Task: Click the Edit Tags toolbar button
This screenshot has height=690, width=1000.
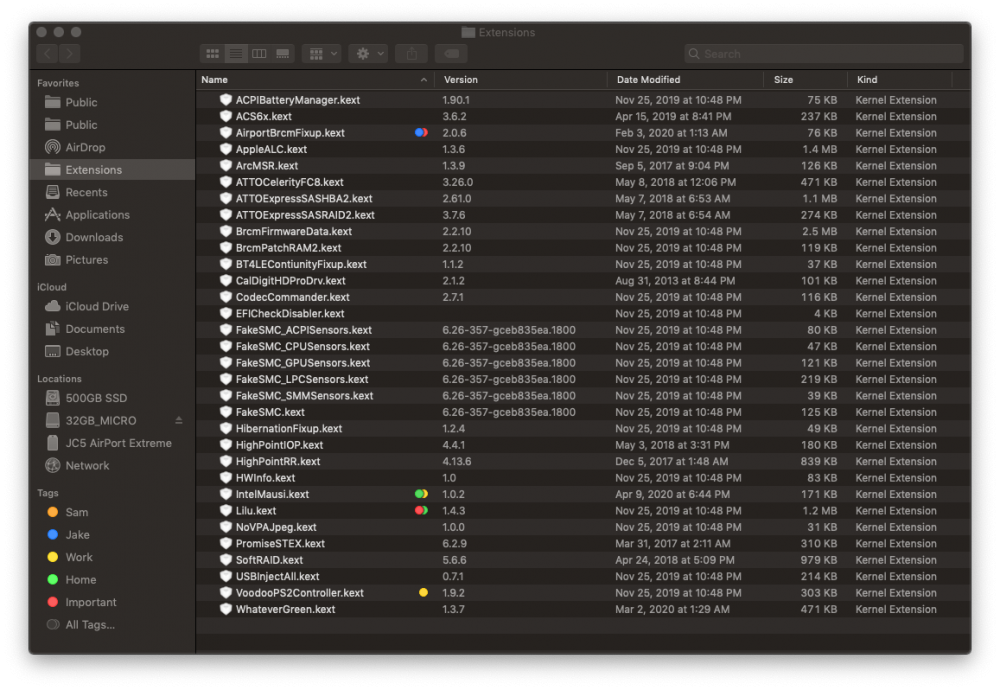Action: [451, 53]
